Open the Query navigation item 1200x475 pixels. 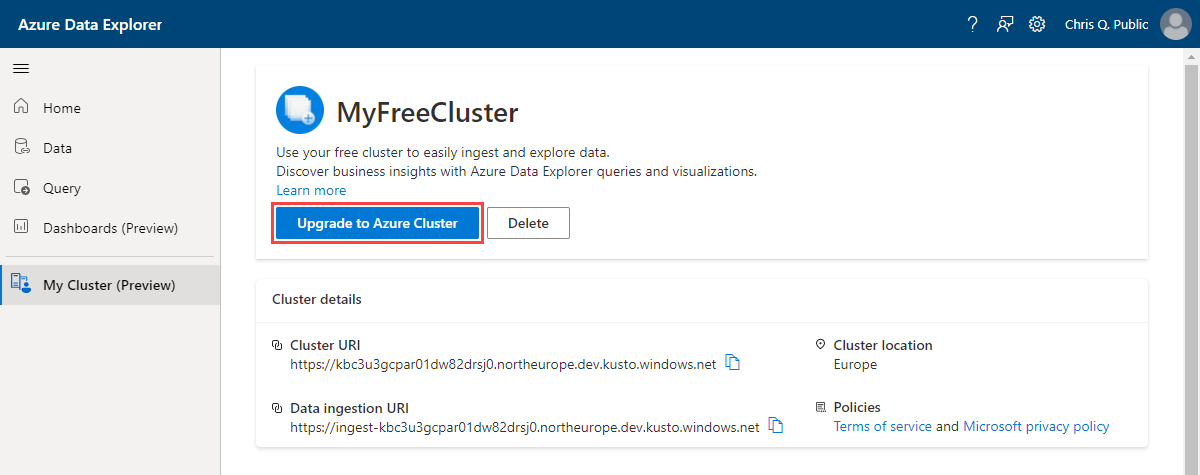(x=110, y=188)
